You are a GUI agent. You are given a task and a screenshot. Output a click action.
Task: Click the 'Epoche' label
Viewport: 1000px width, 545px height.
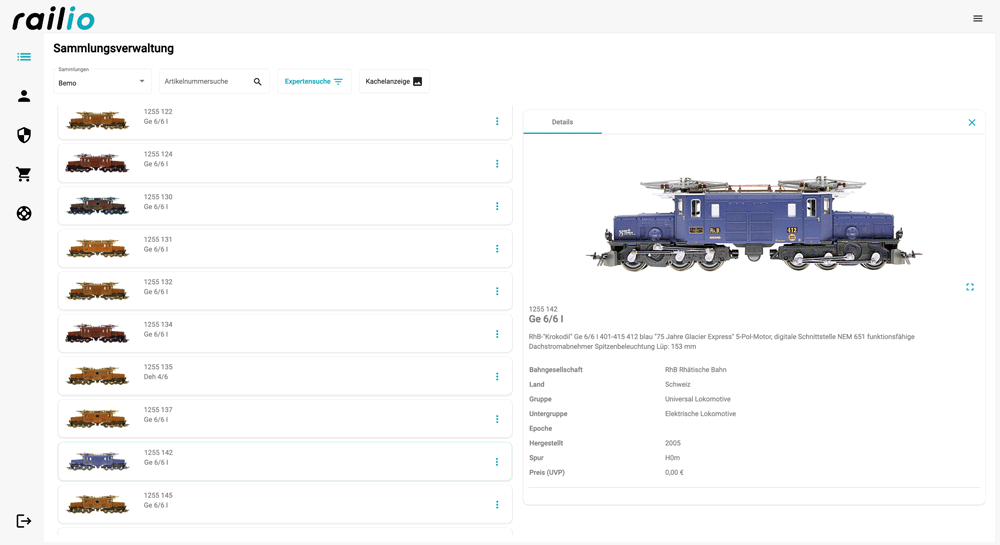tap(540, 428)
